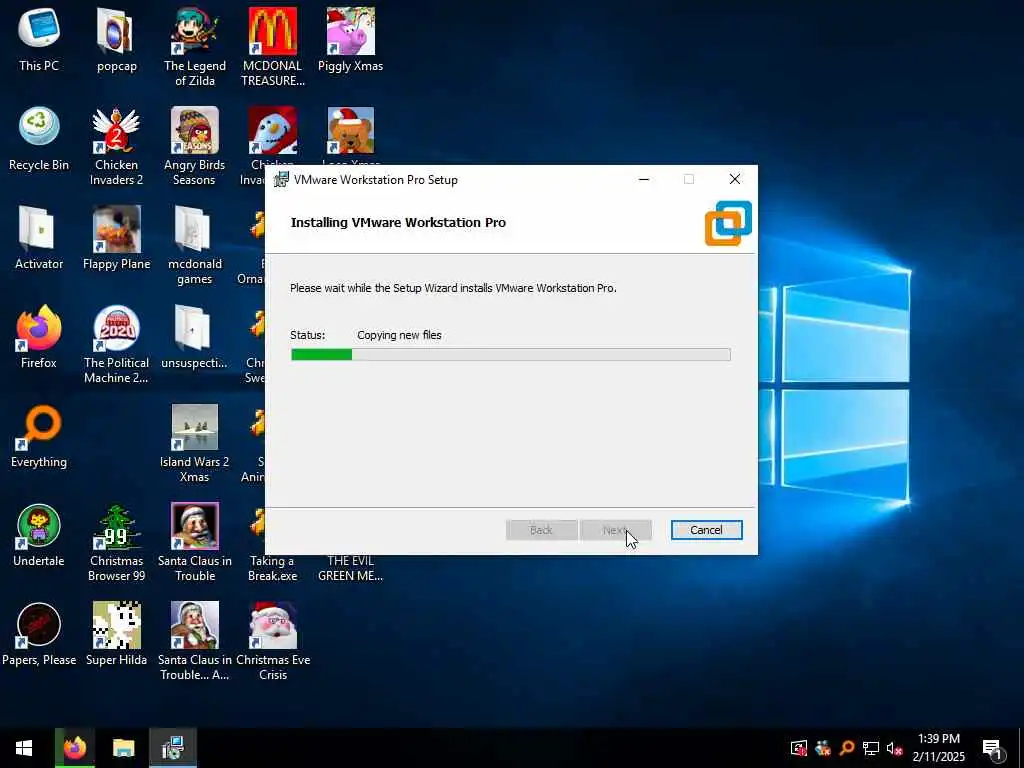
Task: Click the 'Please wait while the Setup Wizard' message
Action: 453,288
